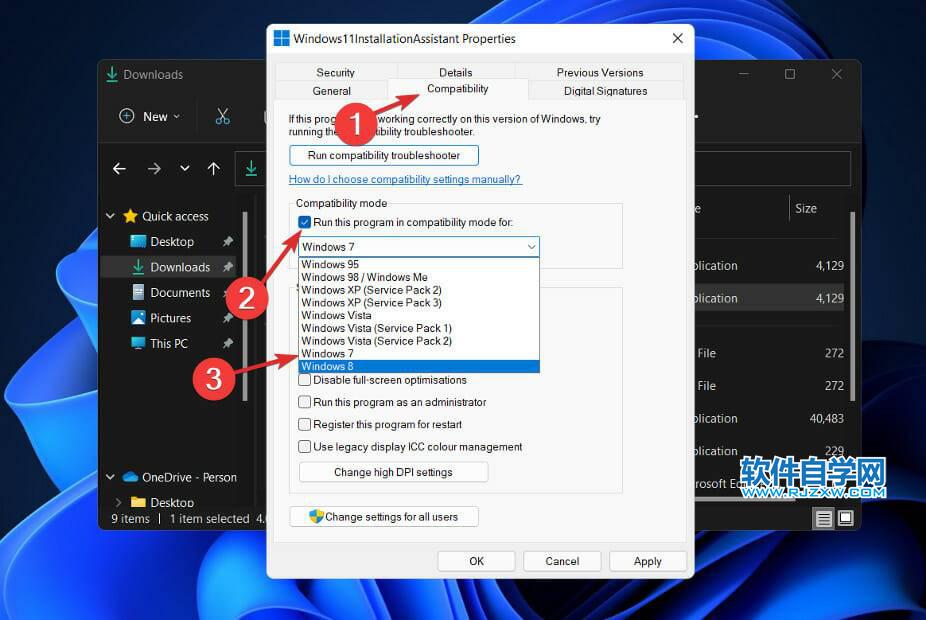Choose Windows XP (Service Pack 3)
The height and width of the screenshot is (620, 926).
419,302
